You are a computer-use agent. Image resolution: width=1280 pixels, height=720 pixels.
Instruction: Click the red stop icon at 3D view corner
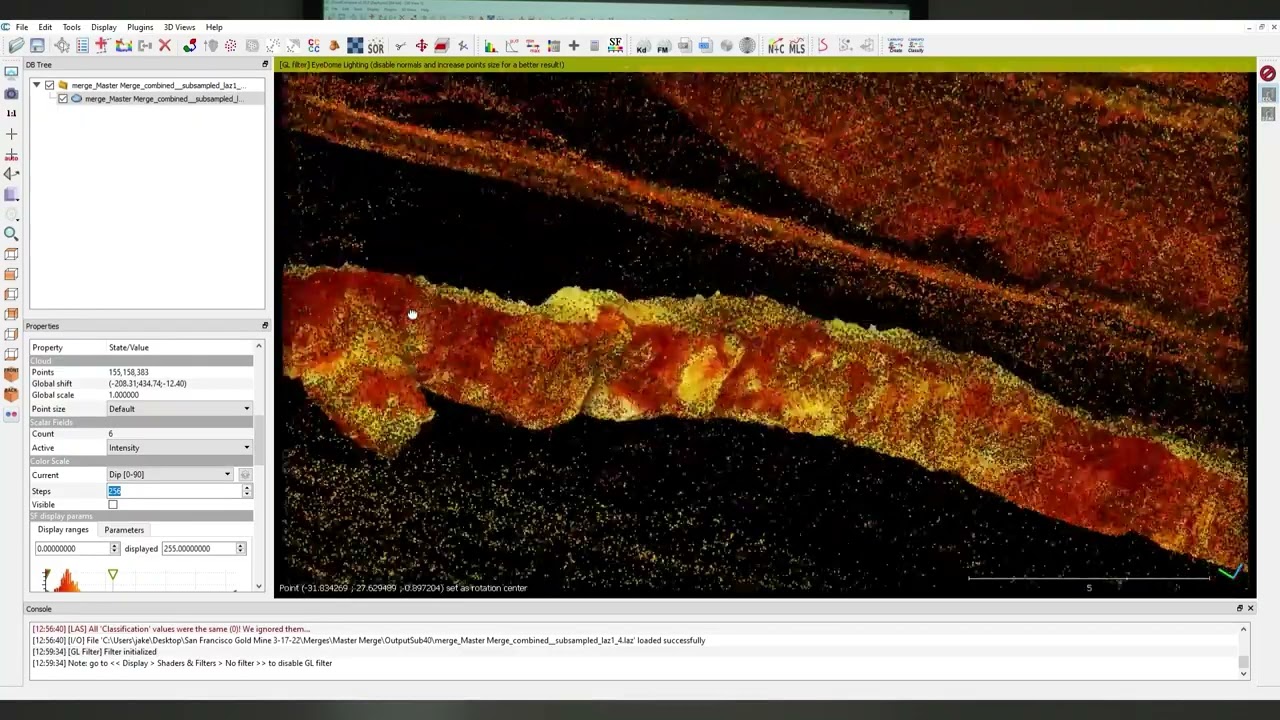click(1267, 74)
